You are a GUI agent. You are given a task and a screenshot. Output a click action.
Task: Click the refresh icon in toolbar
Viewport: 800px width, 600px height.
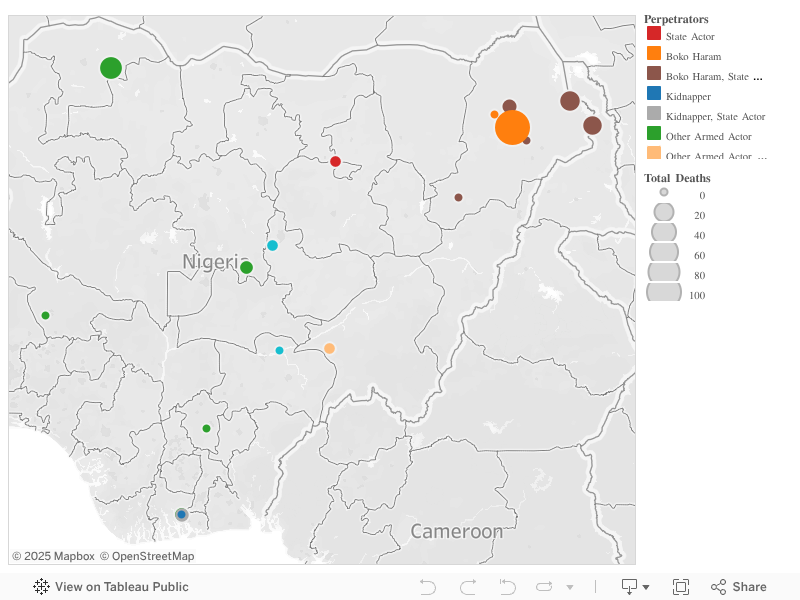(x=544, y=587)
